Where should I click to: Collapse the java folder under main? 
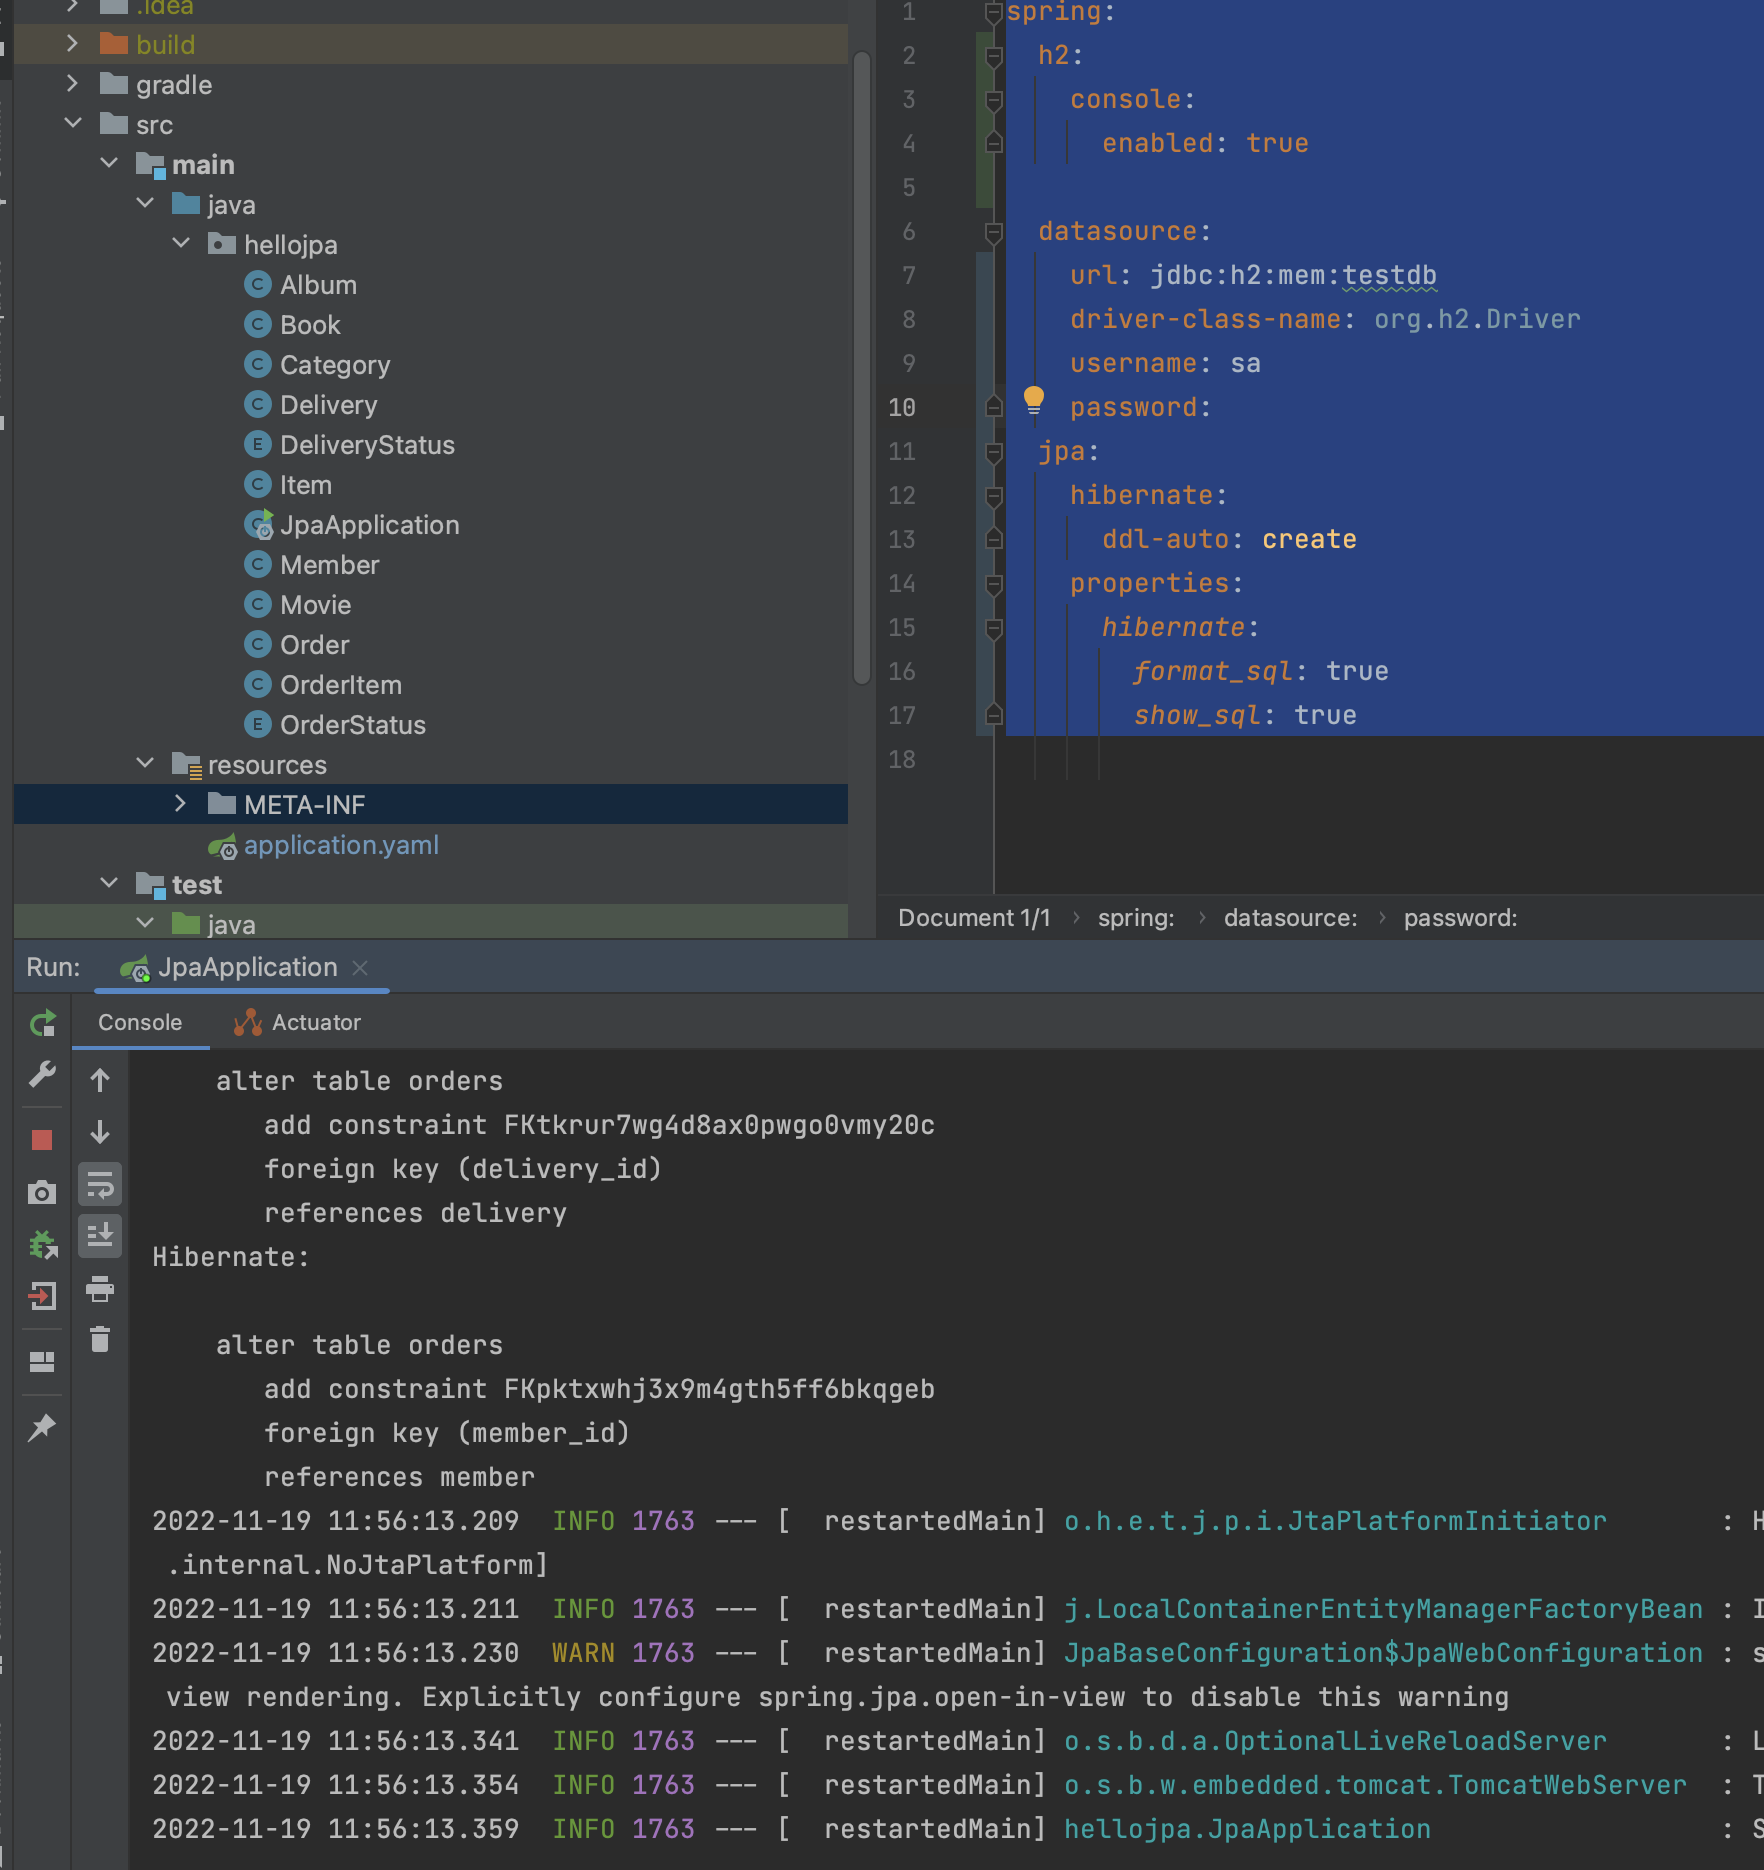tap(145, 204)
